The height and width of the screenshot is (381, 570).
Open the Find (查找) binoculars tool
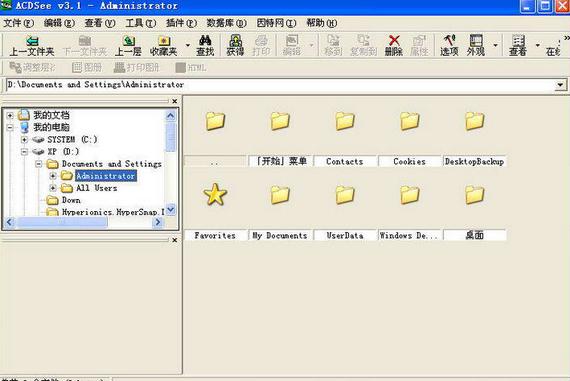pos(205,45)
